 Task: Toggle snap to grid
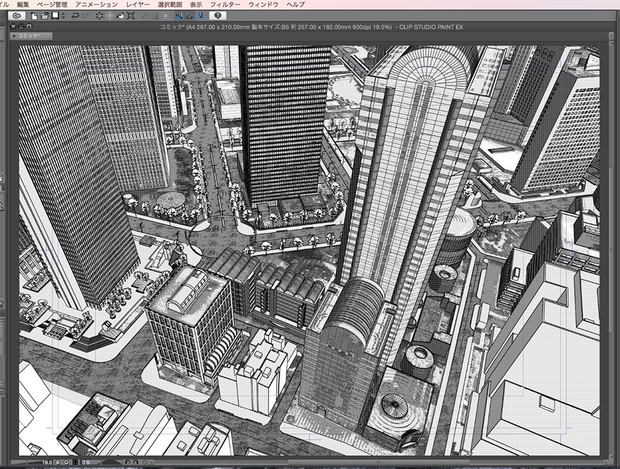200,16
